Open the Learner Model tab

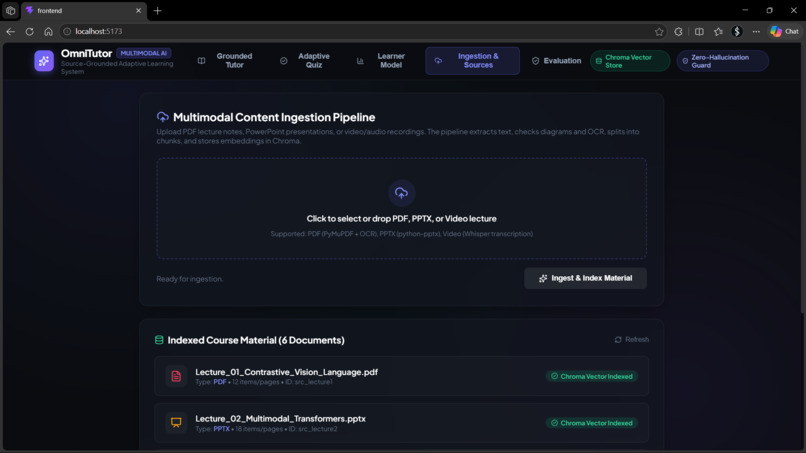pos(382,61)
